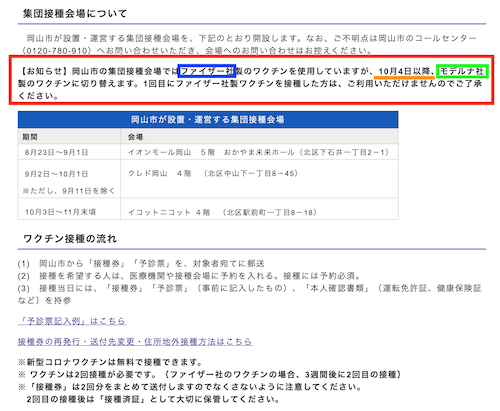Click the ※ただし、9月11日を除く note

coord(68,191)
